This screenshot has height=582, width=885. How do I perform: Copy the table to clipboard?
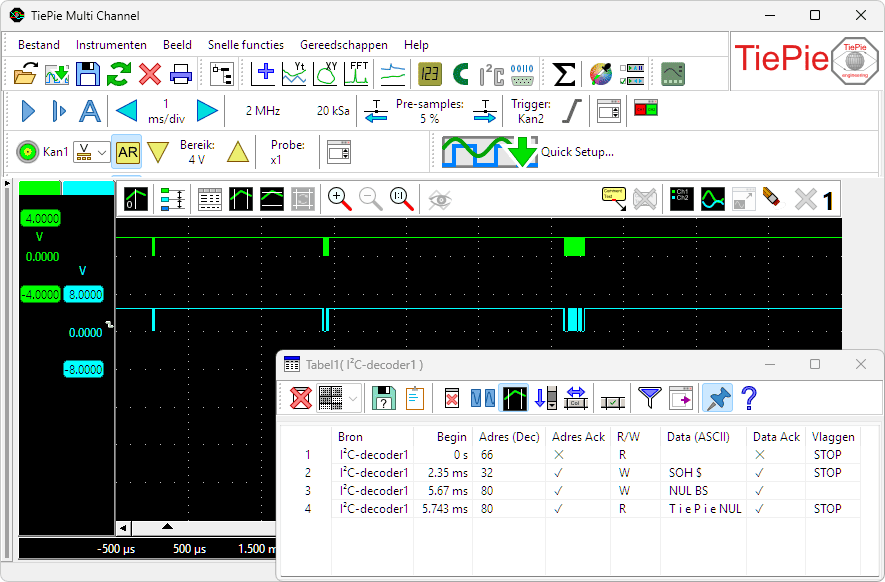415,399
